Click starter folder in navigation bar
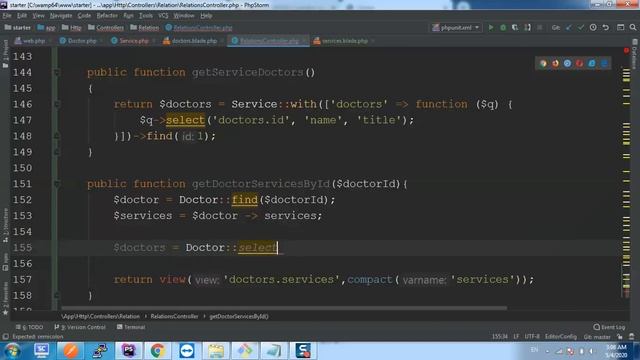The width and height of the screenshot is (640, 360). click(x=18, y=28)
